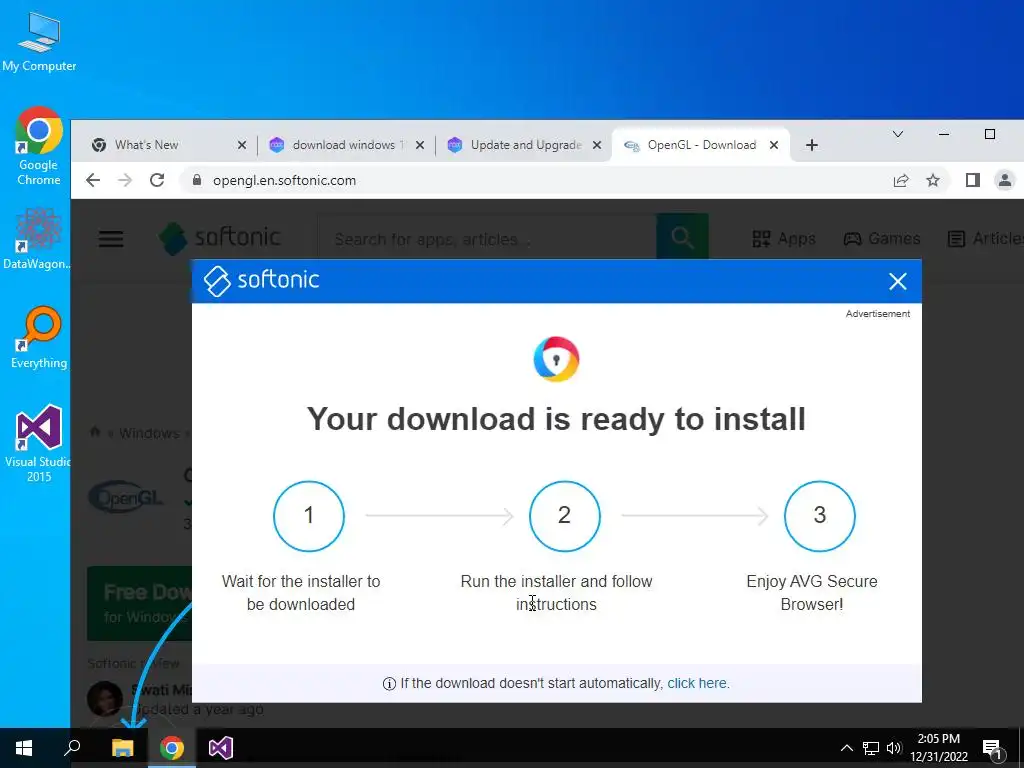Launch Everything search desktop shortcut
The width and height of the screenshot is (1024, 768).
[39, 338]
